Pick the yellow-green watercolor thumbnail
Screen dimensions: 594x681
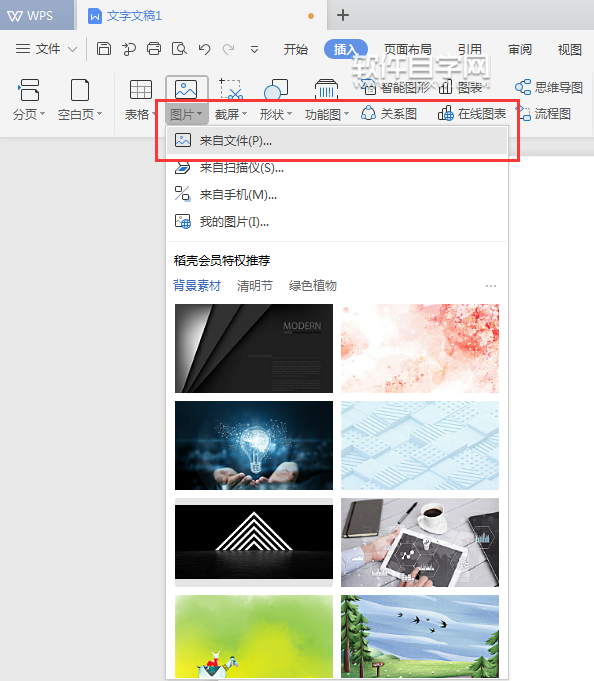[x=254, y=637]
